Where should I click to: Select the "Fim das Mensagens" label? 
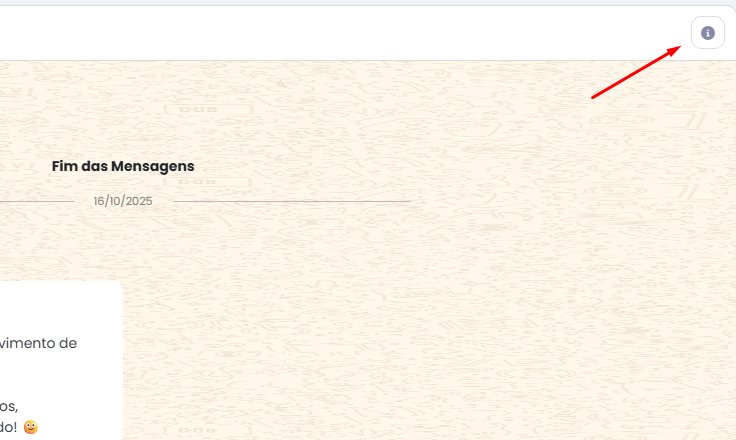[x=123, y=166]
